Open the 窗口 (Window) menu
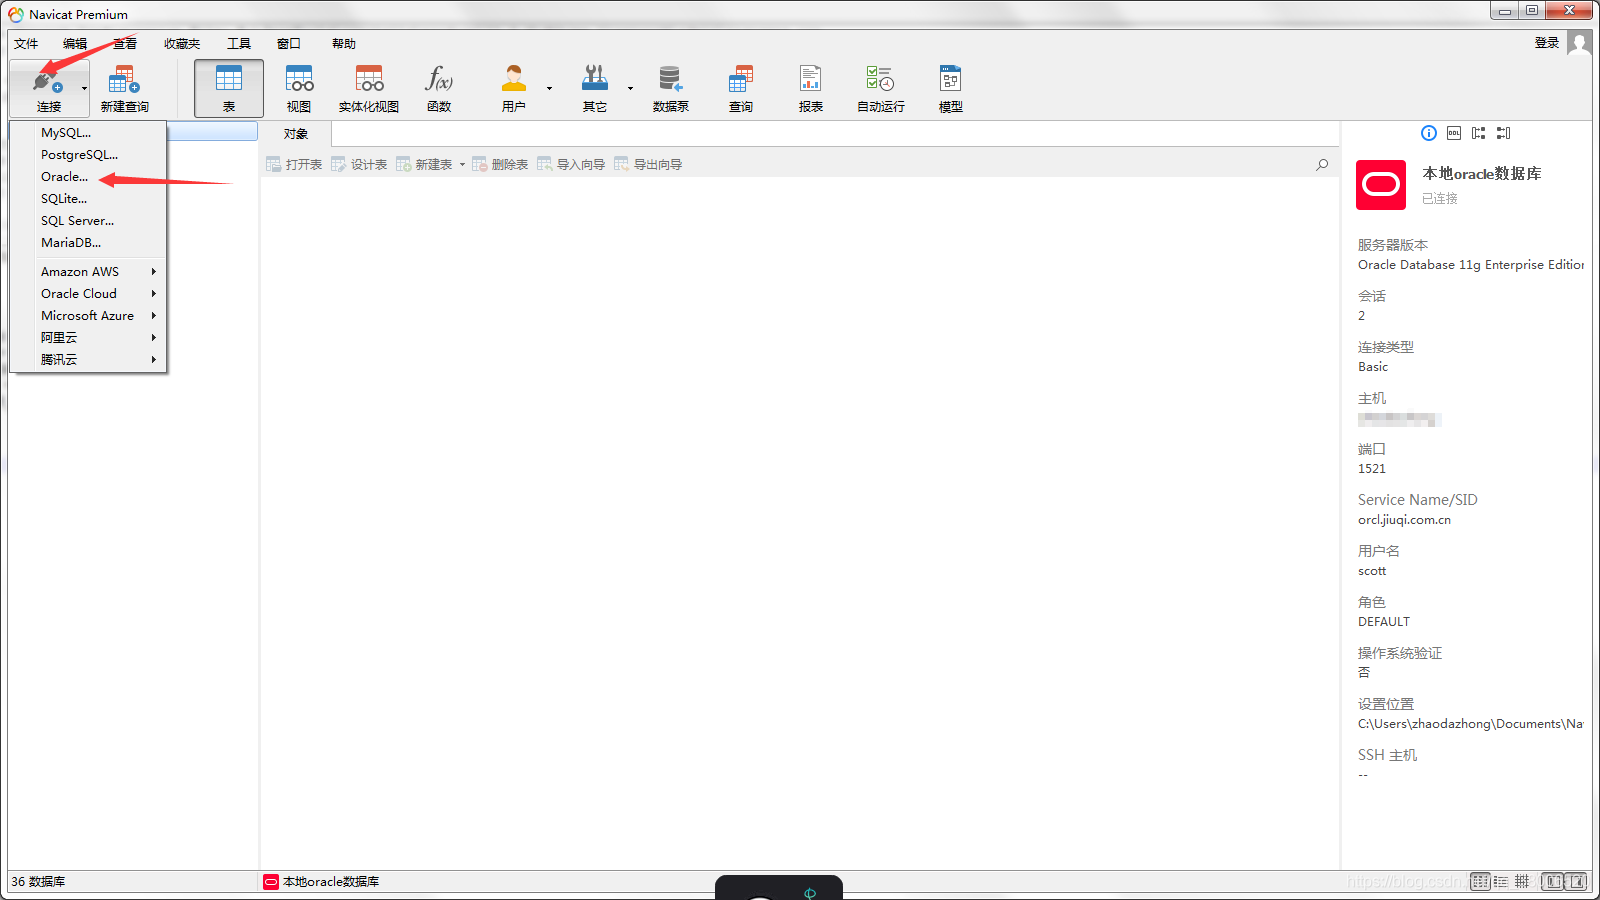Screen dimensions: 1600x900 pos(289,44)
